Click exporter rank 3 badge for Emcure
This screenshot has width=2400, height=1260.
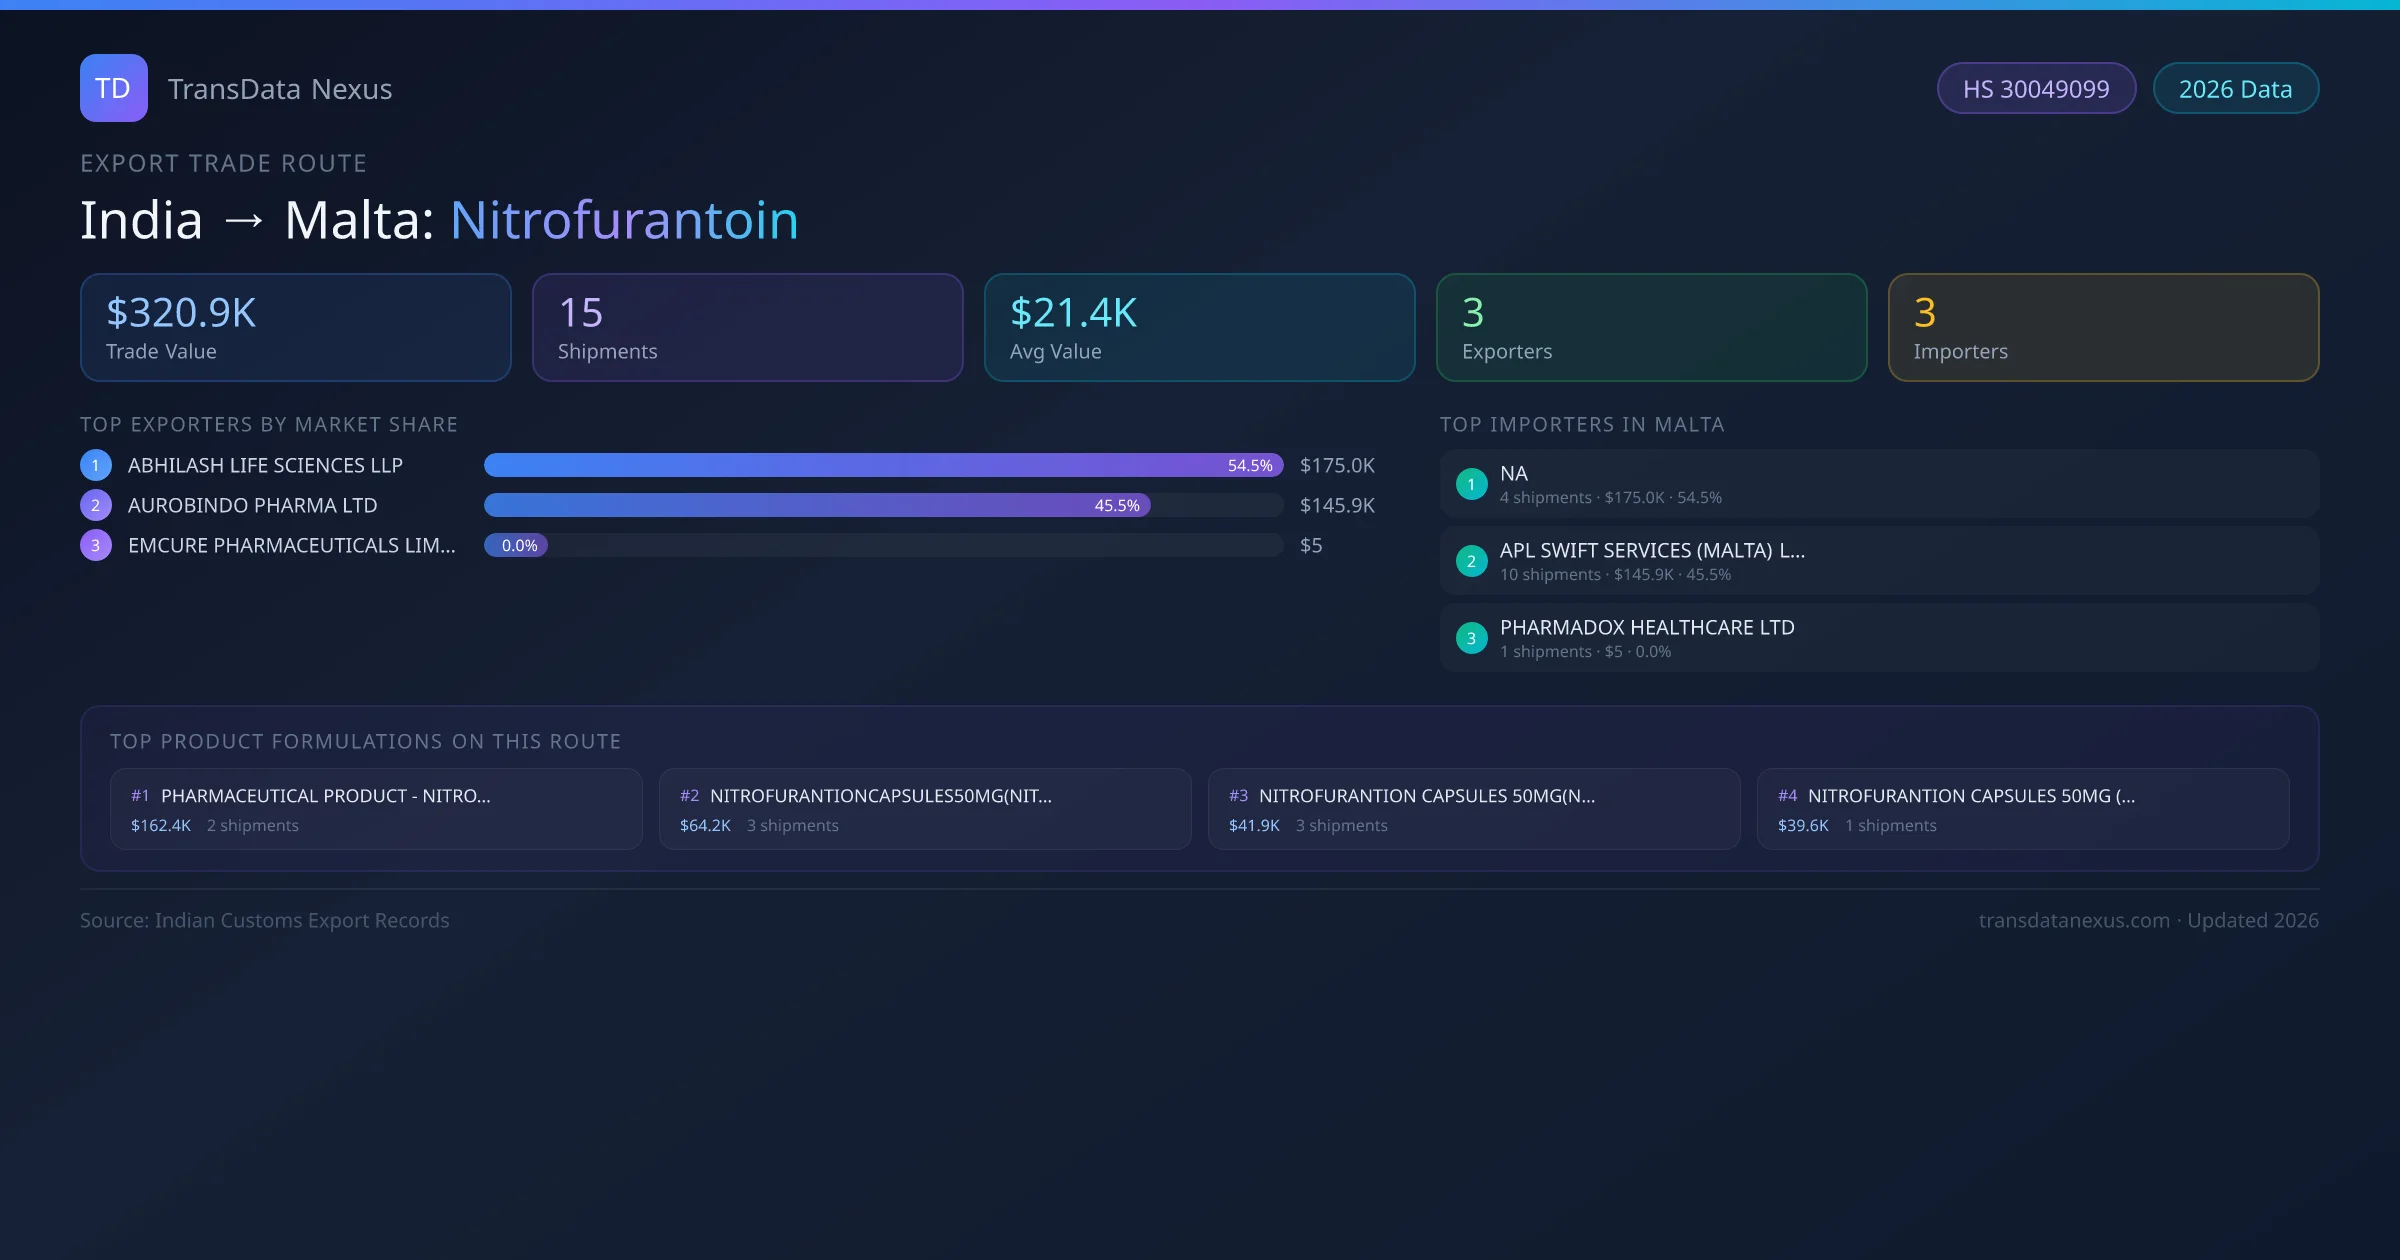pyautogui.click(x=96, y=545)
